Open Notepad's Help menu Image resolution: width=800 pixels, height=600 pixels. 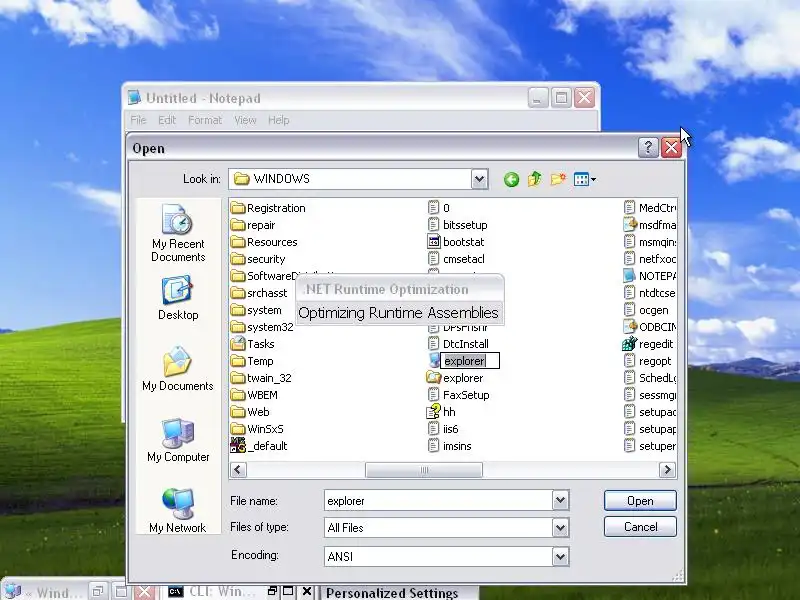(x=279, y=120)
